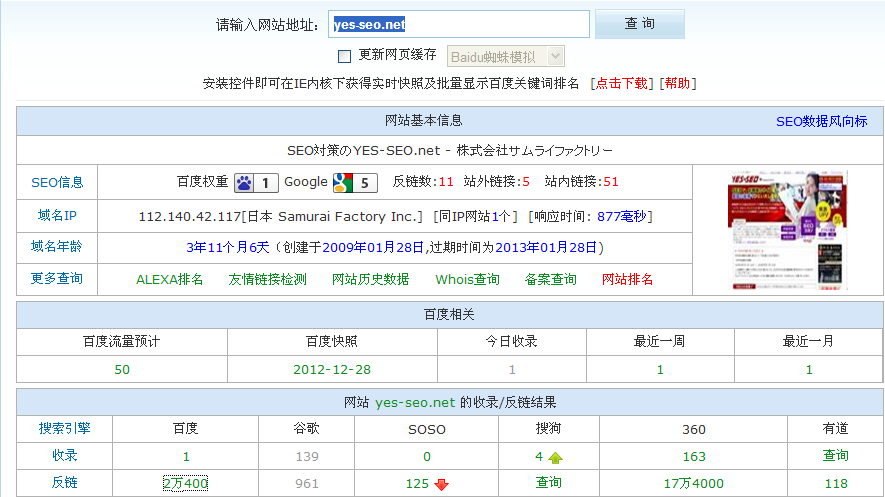Open SEO数据风向标 link
Image resolution: width=885 pixels, height=497 pixels.
821,121
